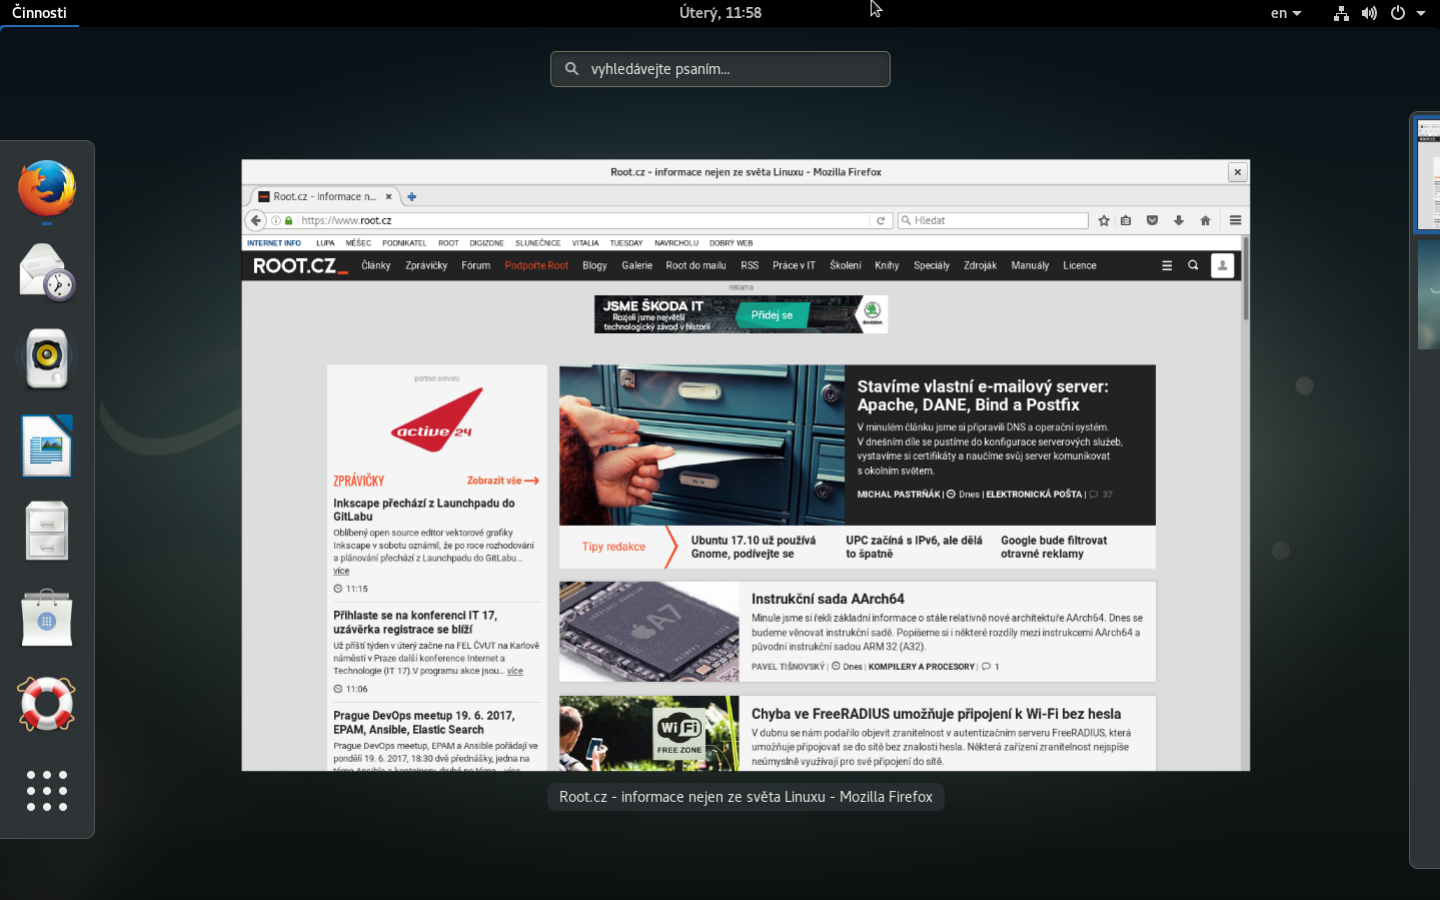
Task: Open the clock 'Úterý, 11:58' menu
Action: (x=720, y=13)
